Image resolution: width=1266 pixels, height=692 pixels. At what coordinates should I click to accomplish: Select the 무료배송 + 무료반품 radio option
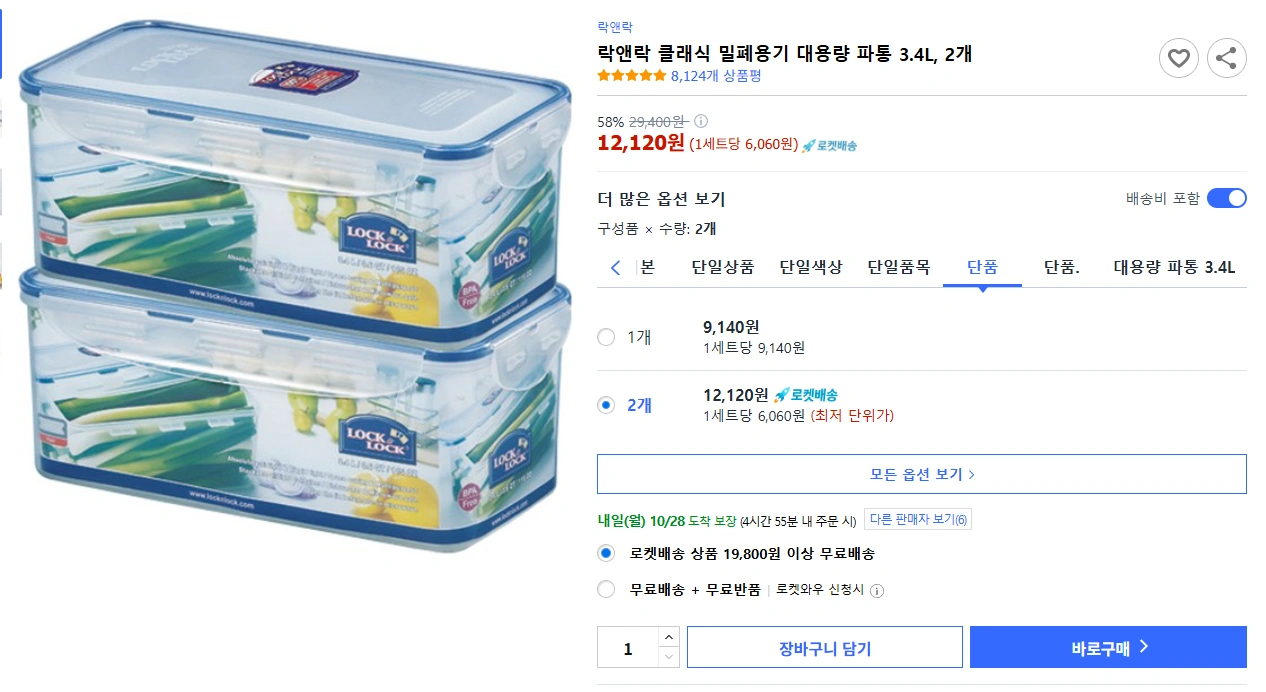tap(606, 590)
